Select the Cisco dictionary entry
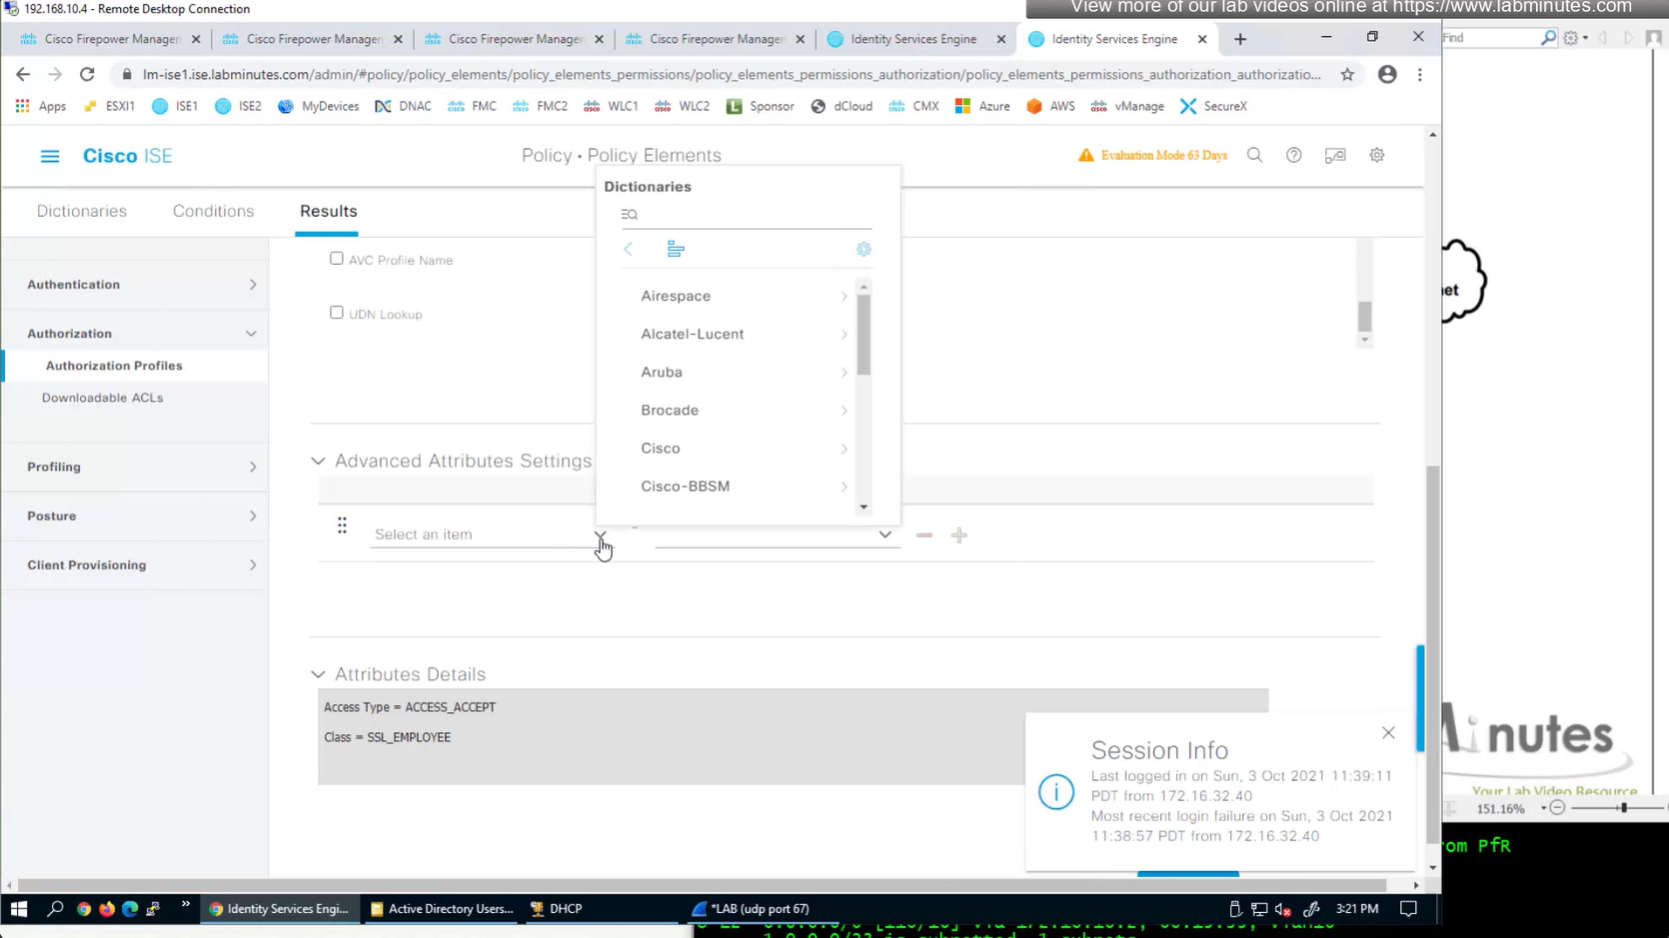 click(x=660, y=448)
